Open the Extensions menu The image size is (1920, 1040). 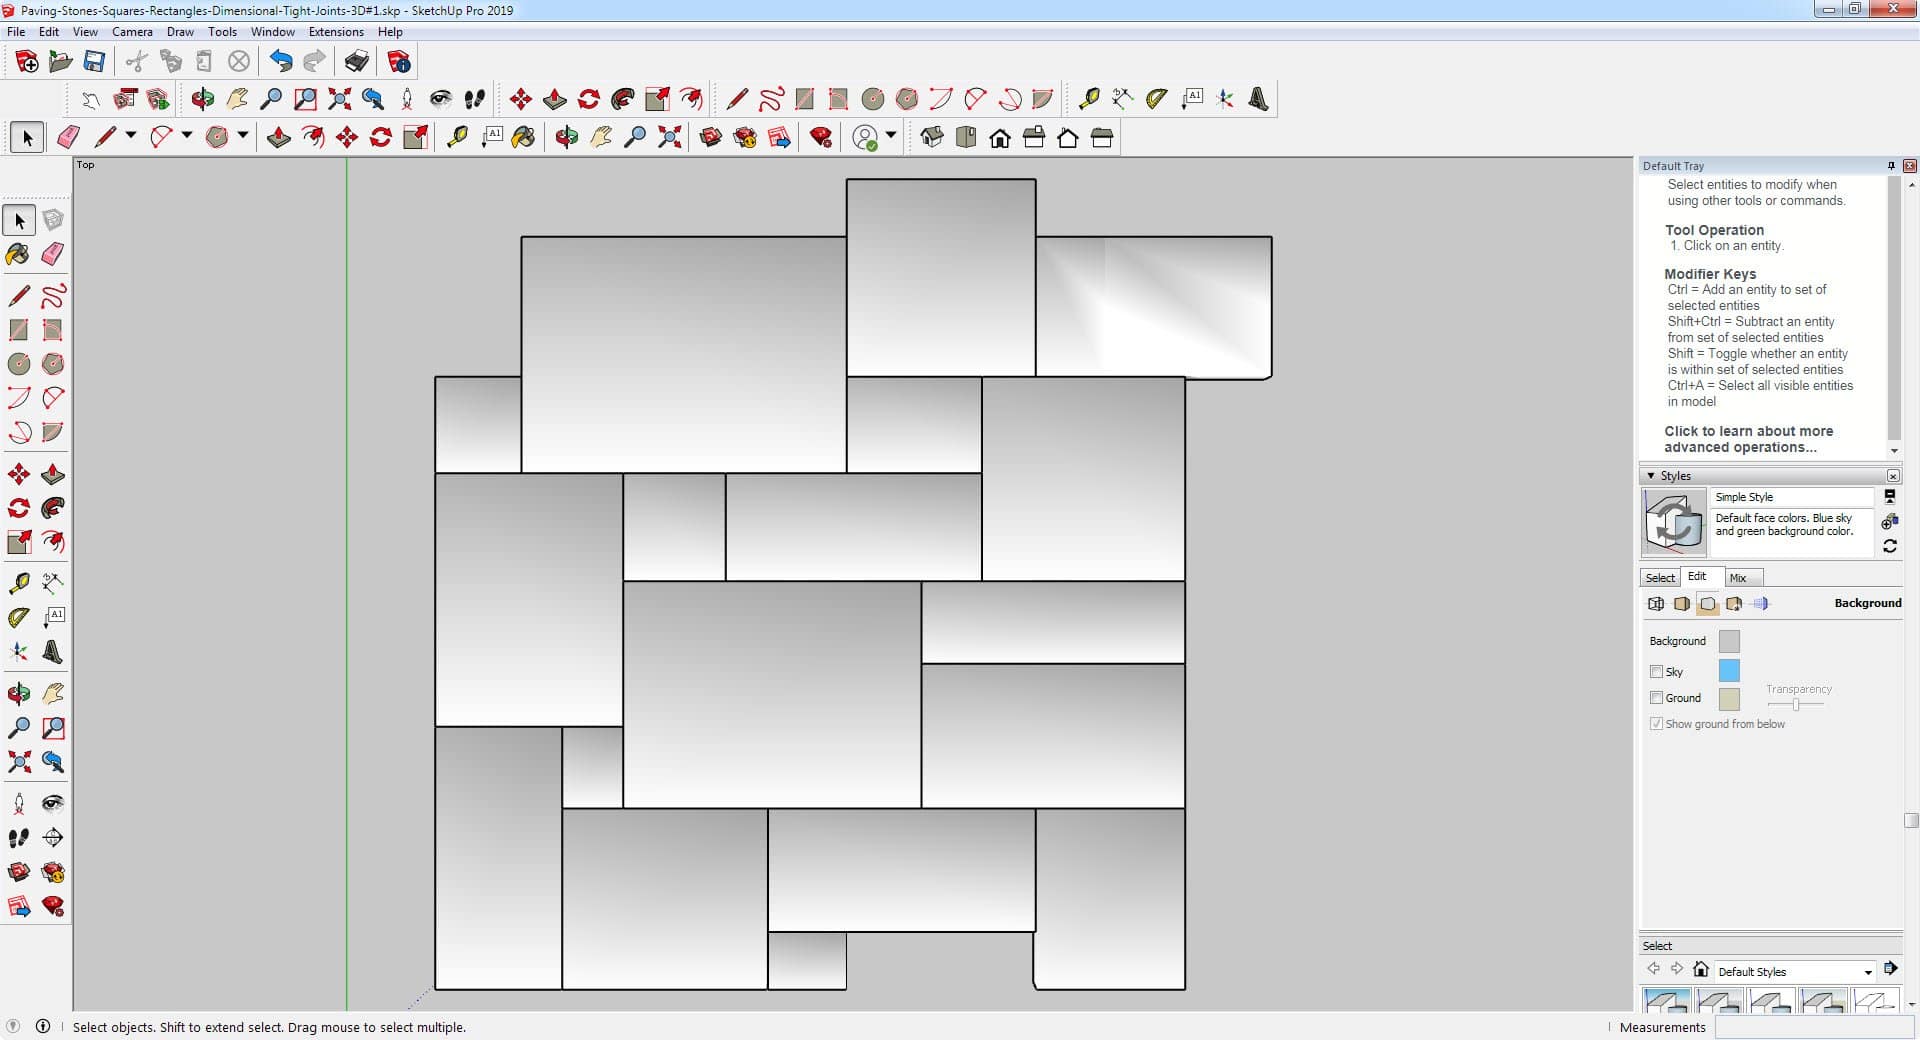(336, 32)
